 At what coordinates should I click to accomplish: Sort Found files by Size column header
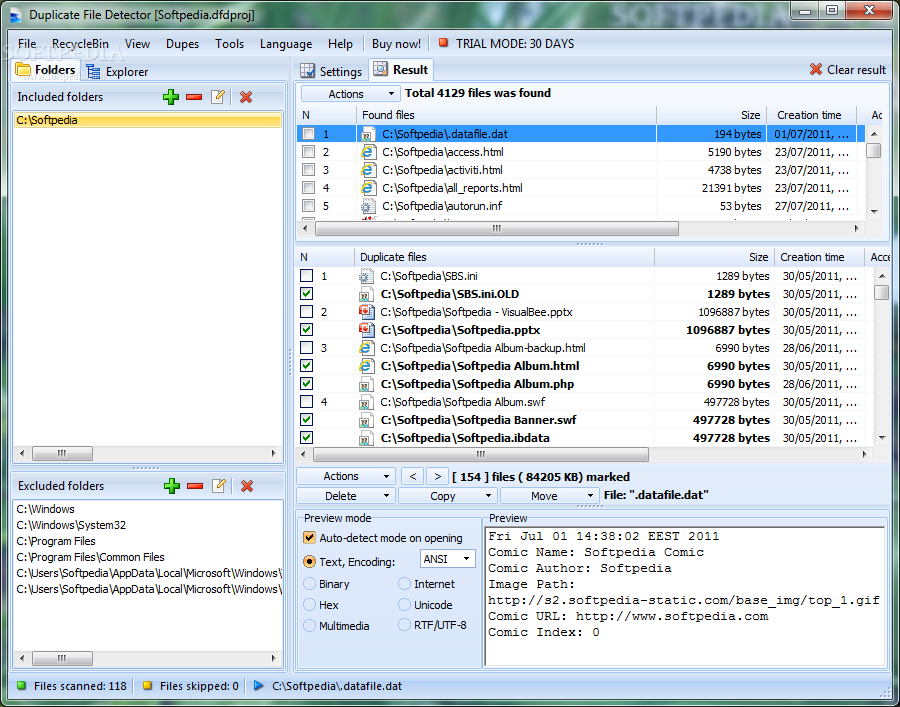pyautogui.click(x=711, y=115)
